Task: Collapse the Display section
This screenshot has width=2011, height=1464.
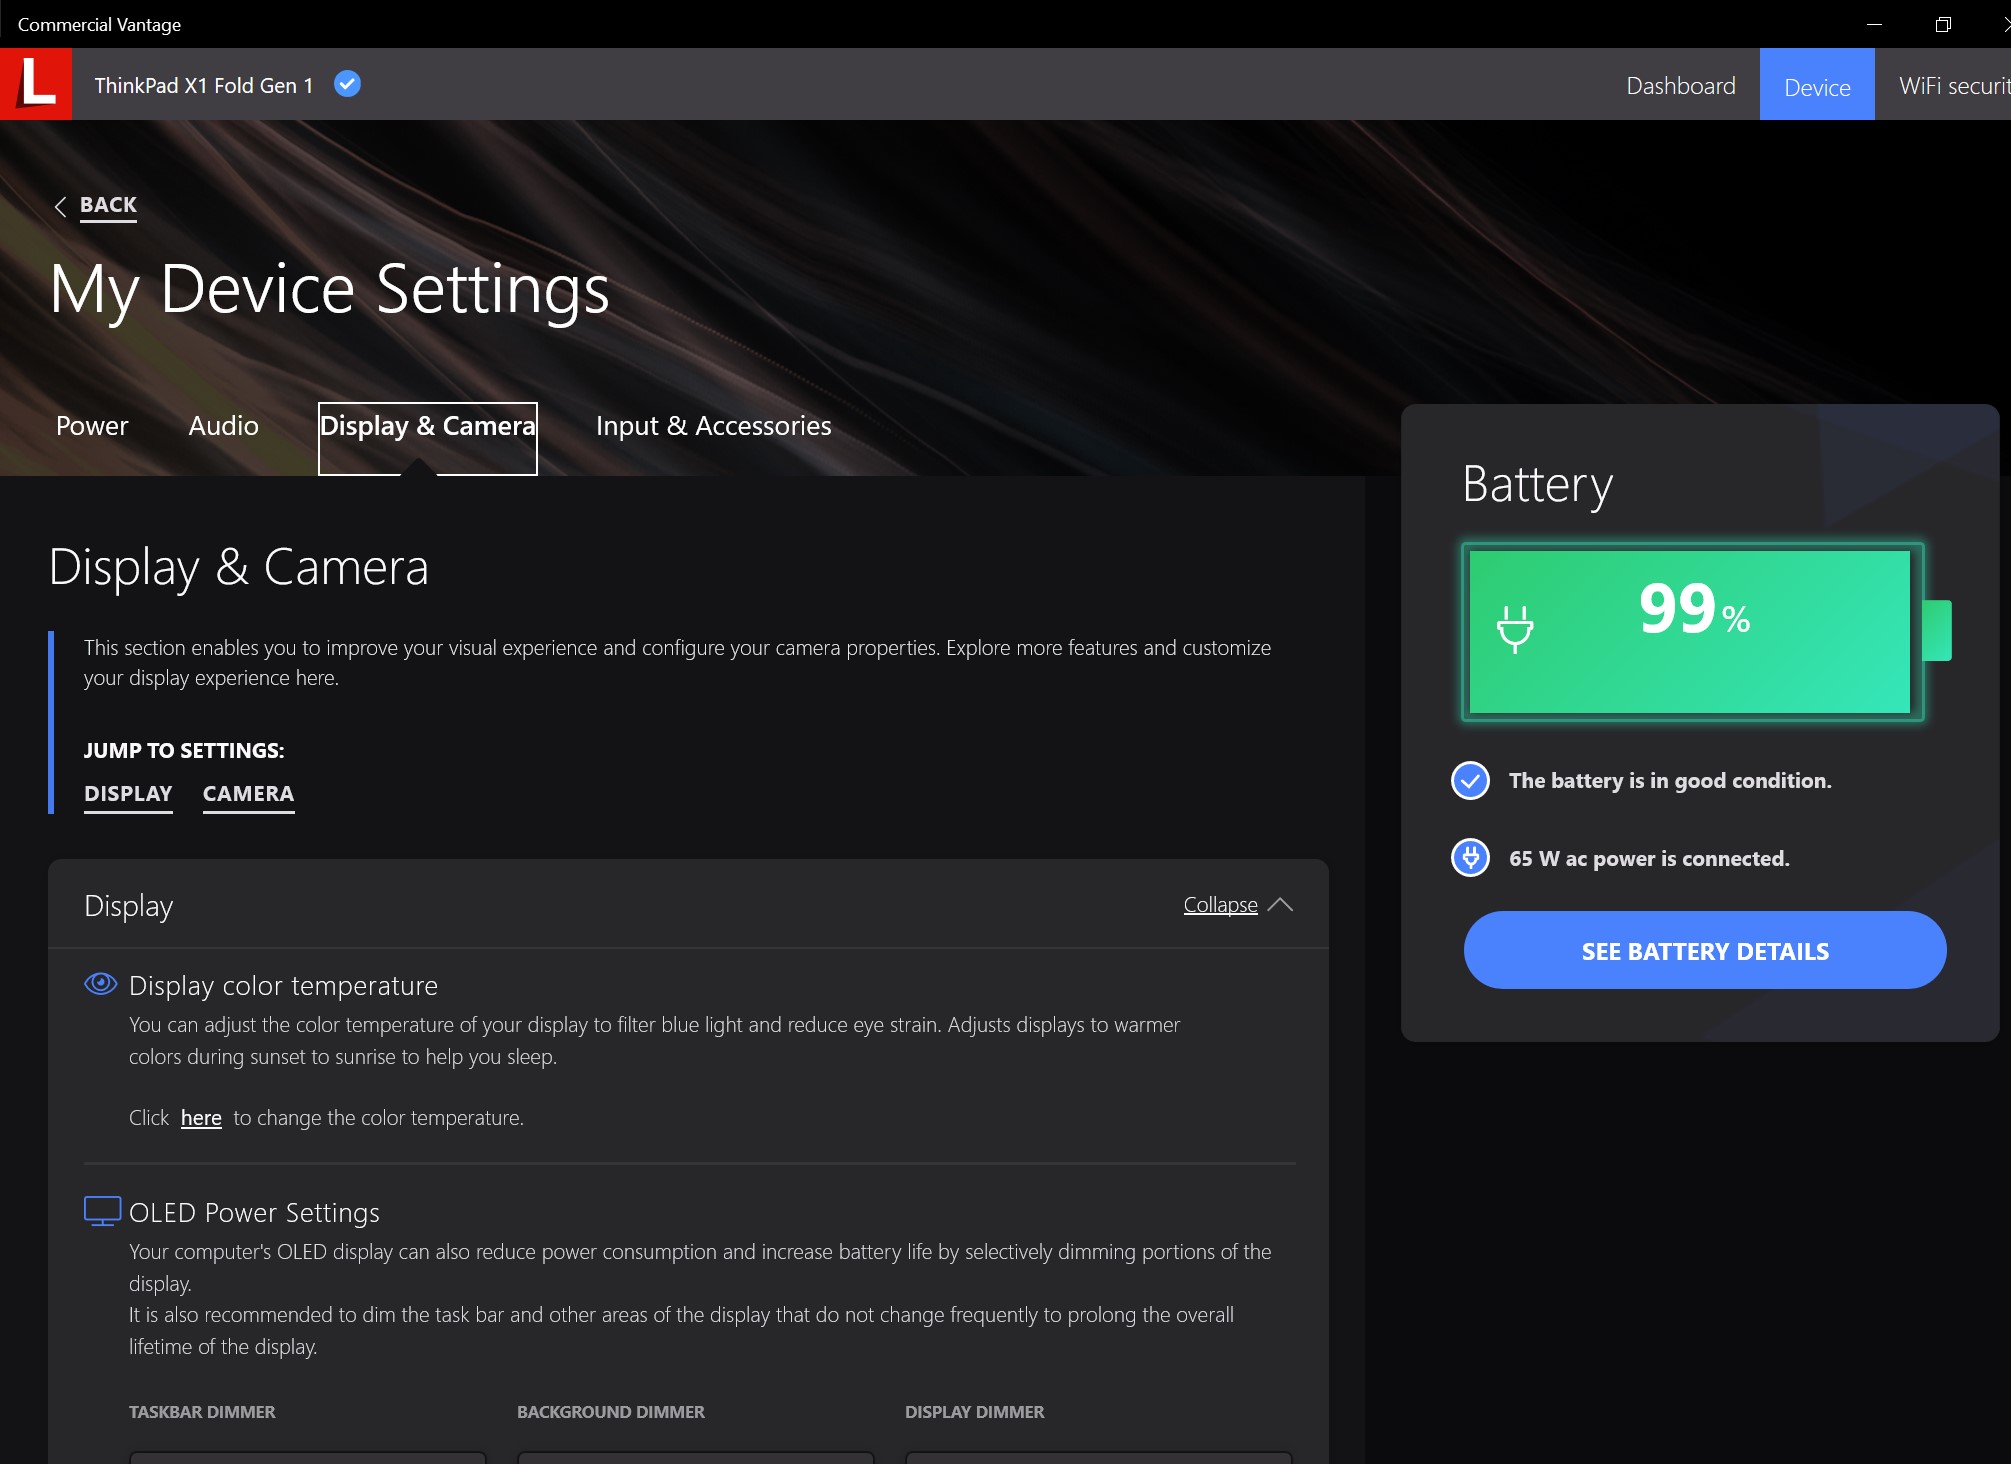Action: tap(1220, 905)
